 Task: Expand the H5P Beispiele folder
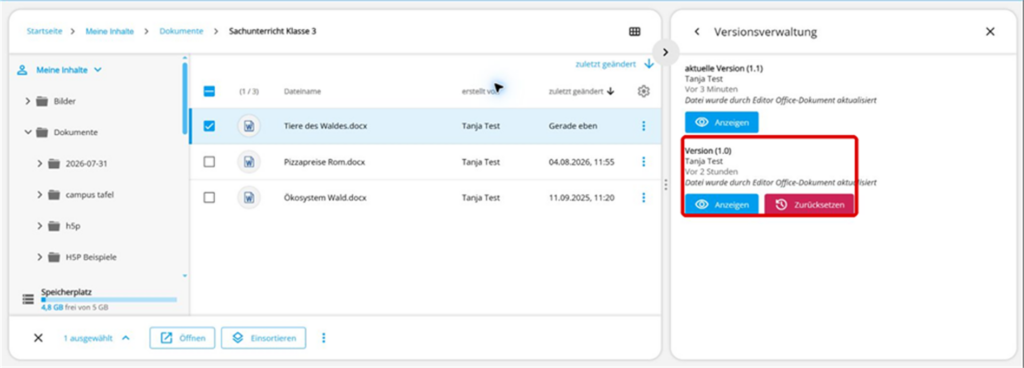40,257
